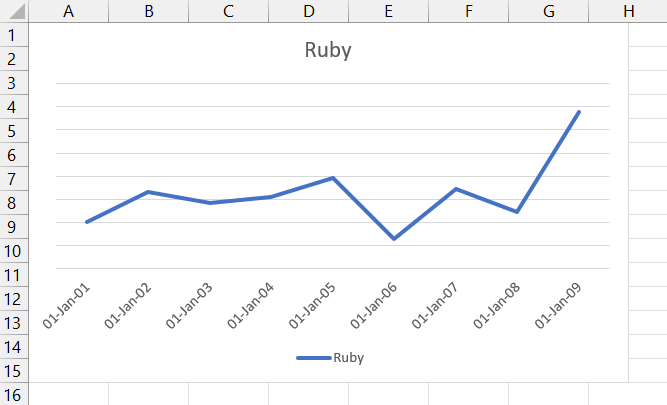667x405 pixels.
Task: Select column H header
Action: pyautogui.click(x=628, y=11)
